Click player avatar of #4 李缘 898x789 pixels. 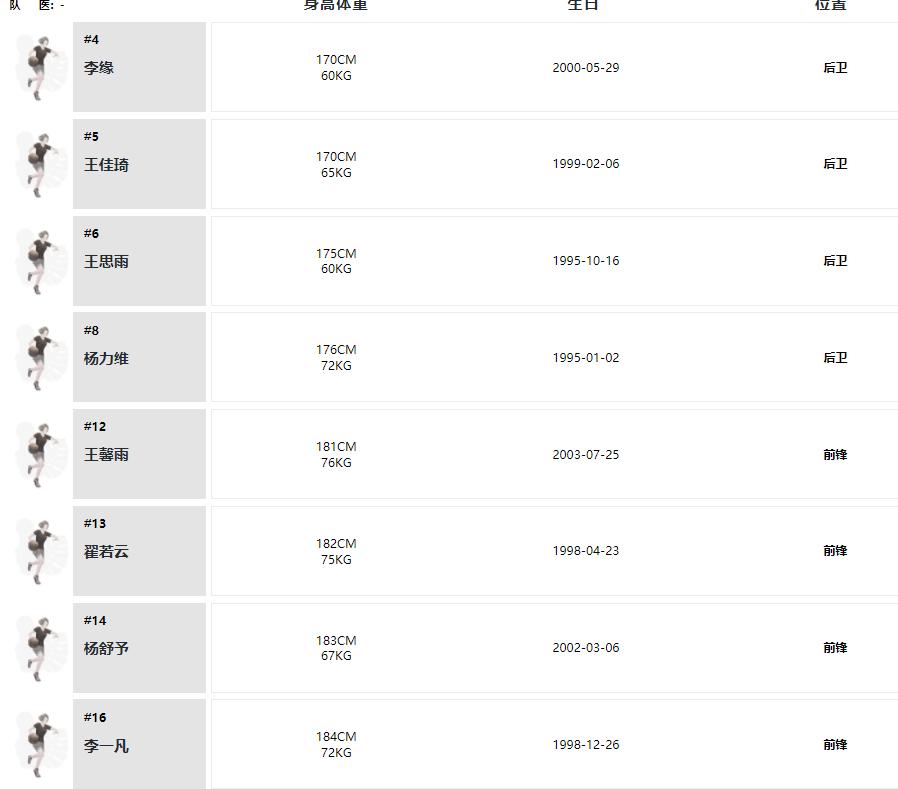pos(40,68)
